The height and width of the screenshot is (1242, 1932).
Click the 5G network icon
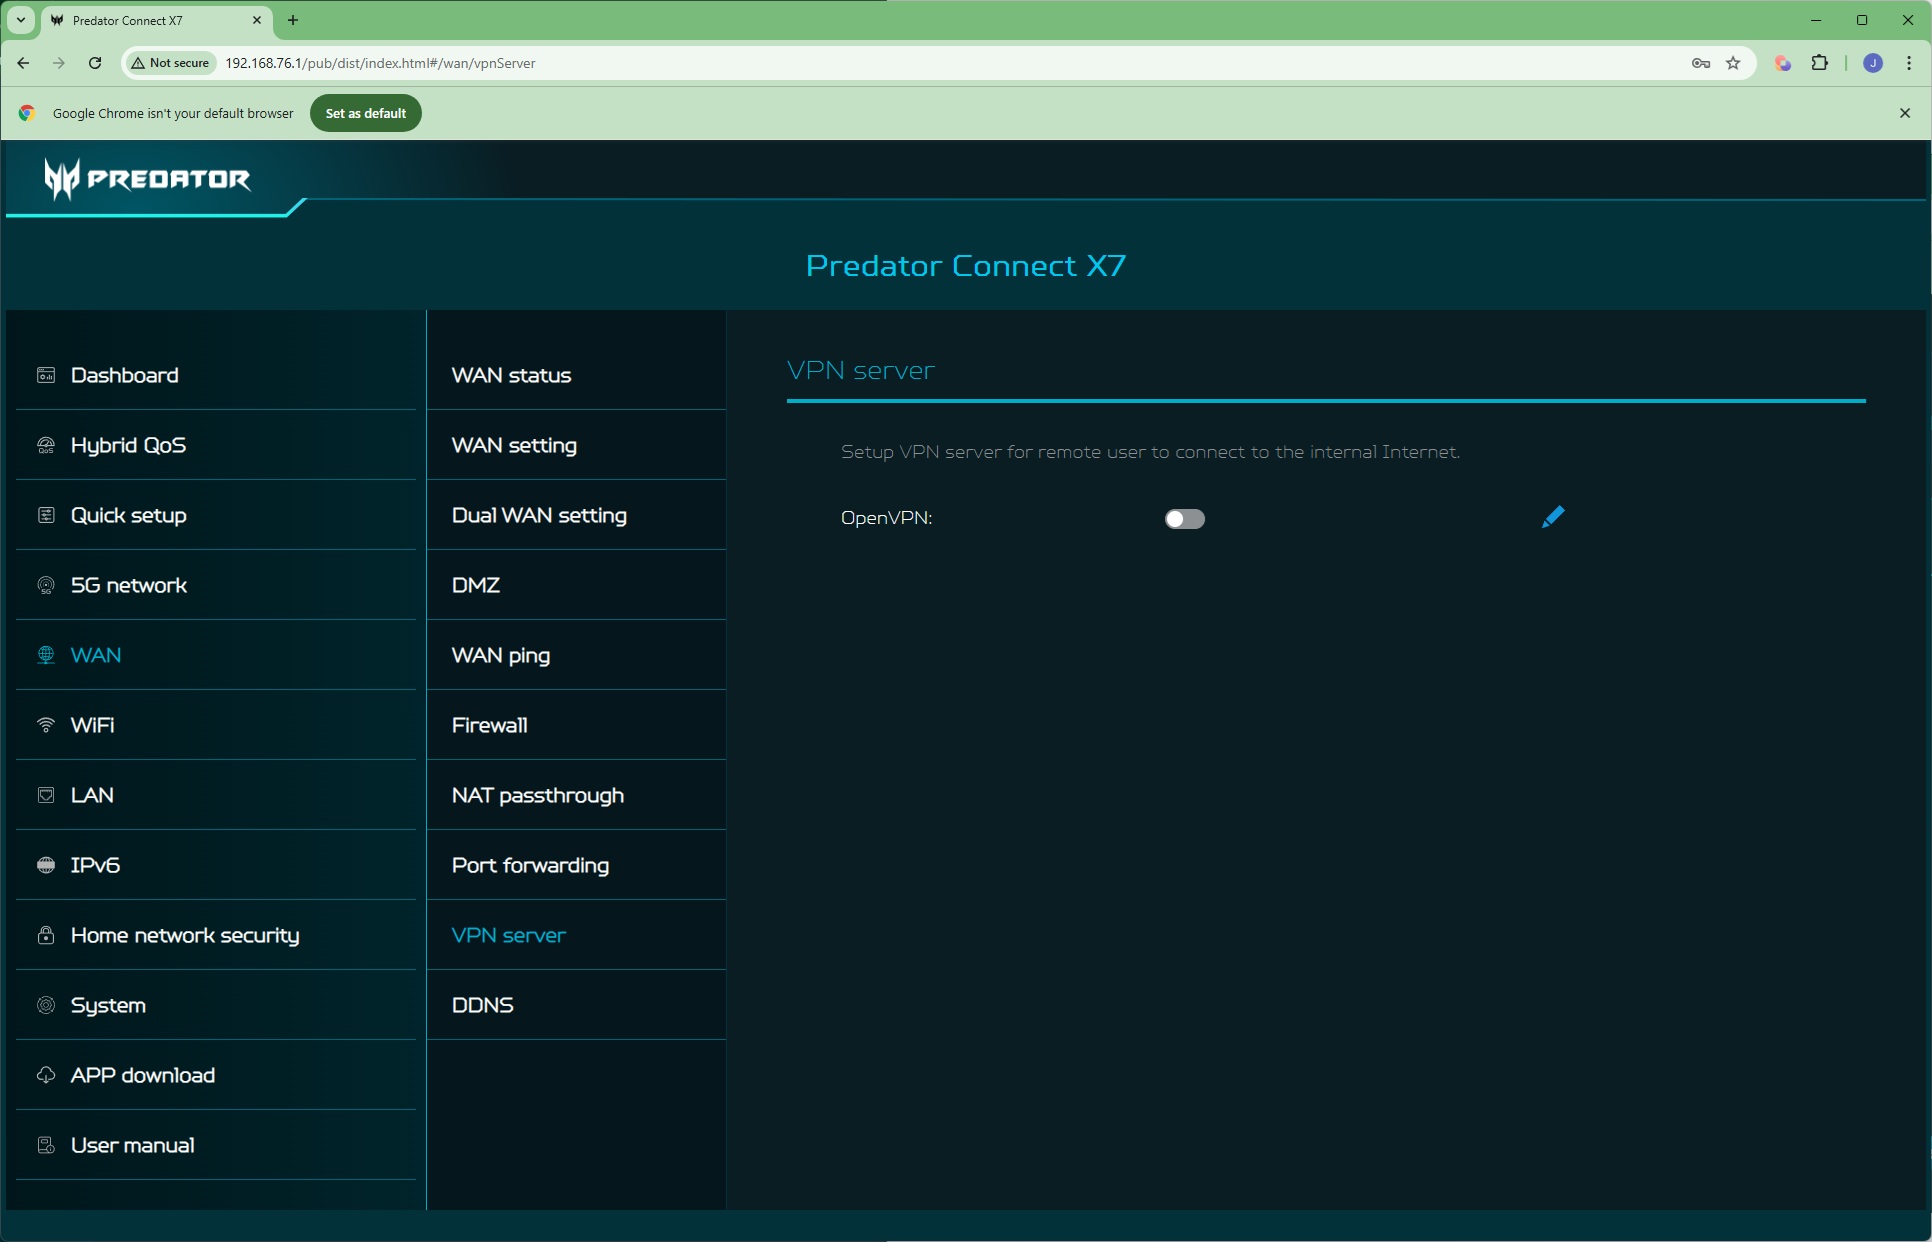46,585
